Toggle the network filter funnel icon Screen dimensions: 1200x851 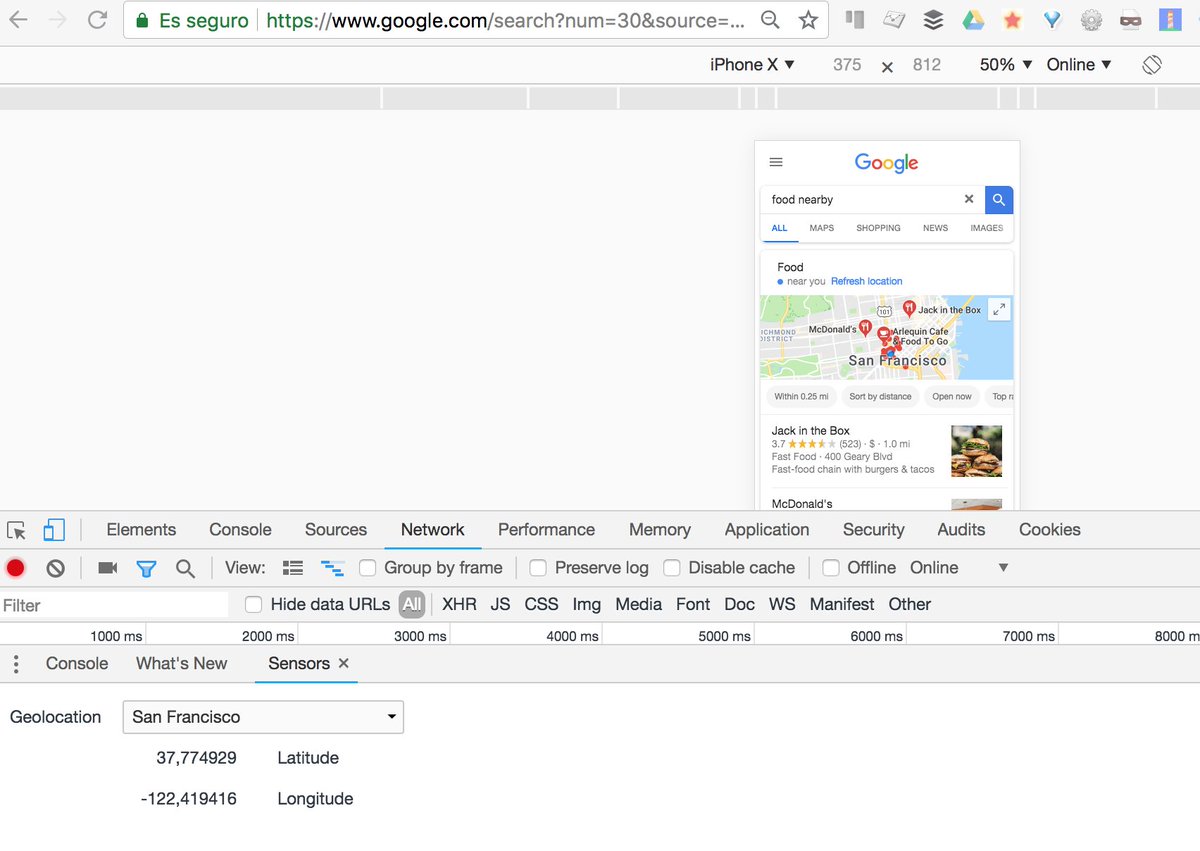tap(146, 568)
